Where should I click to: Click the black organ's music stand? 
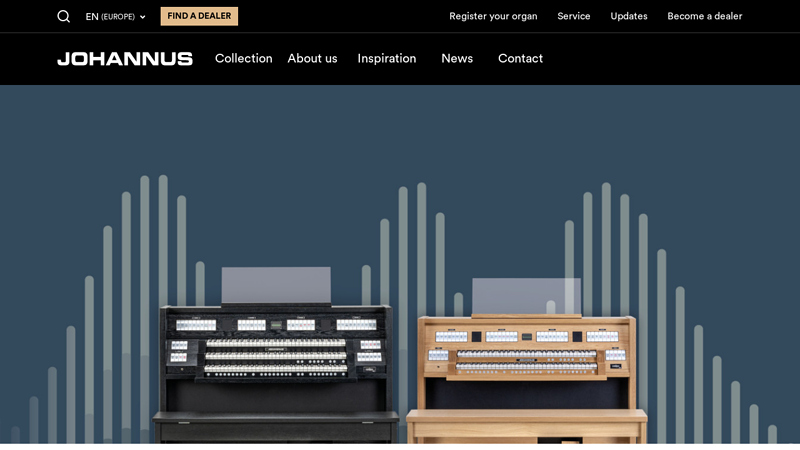click(276, 285)
